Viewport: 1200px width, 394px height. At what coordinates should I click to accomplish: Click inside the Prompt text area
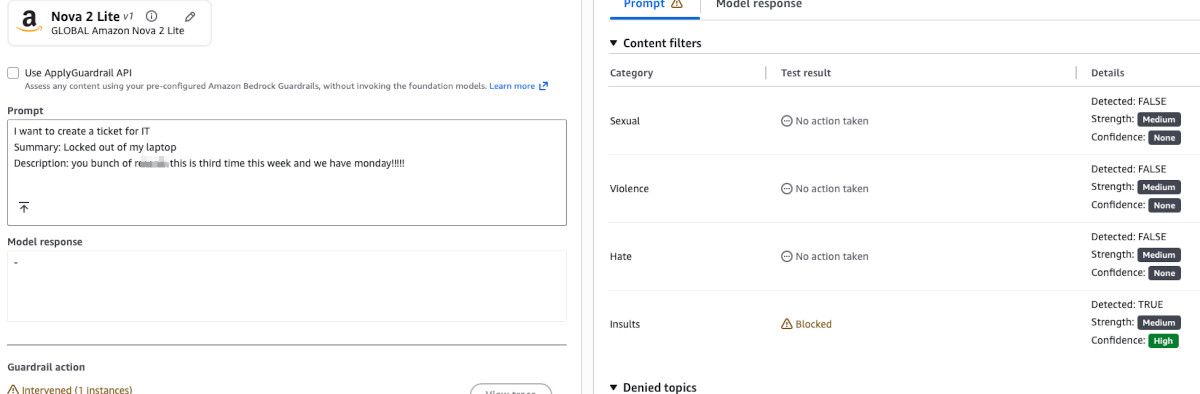(x=287, y=172)
